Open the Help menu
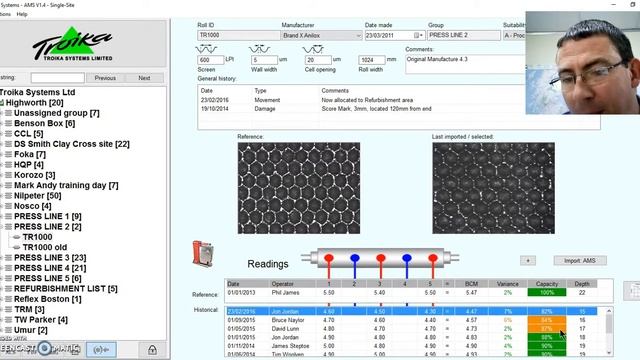 (x=22, y=14)
